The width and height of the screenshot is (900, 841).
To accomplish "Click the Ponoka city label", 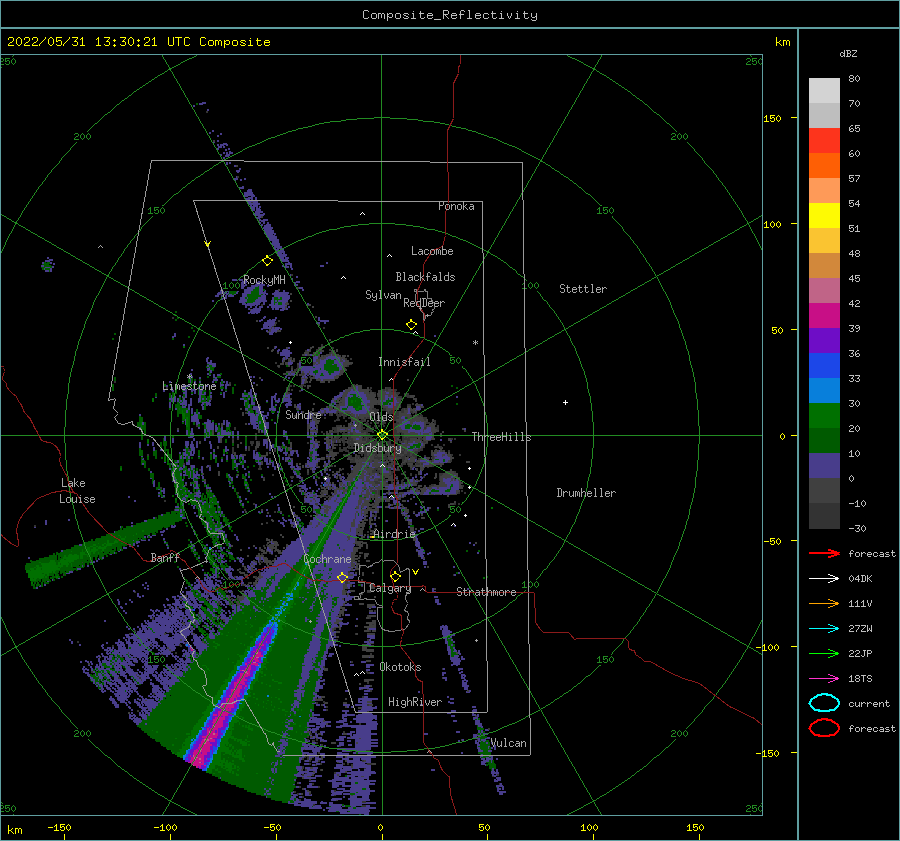I will [x=456, y=206].
